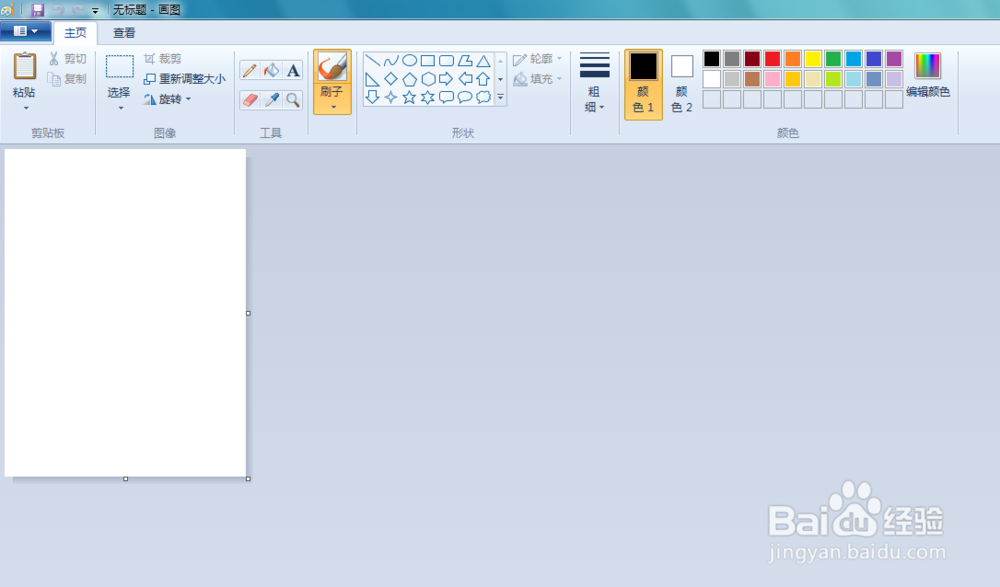Choose the Rounded rectangular callout shape
The image size is (1000, 587).
tap(446, 97)
